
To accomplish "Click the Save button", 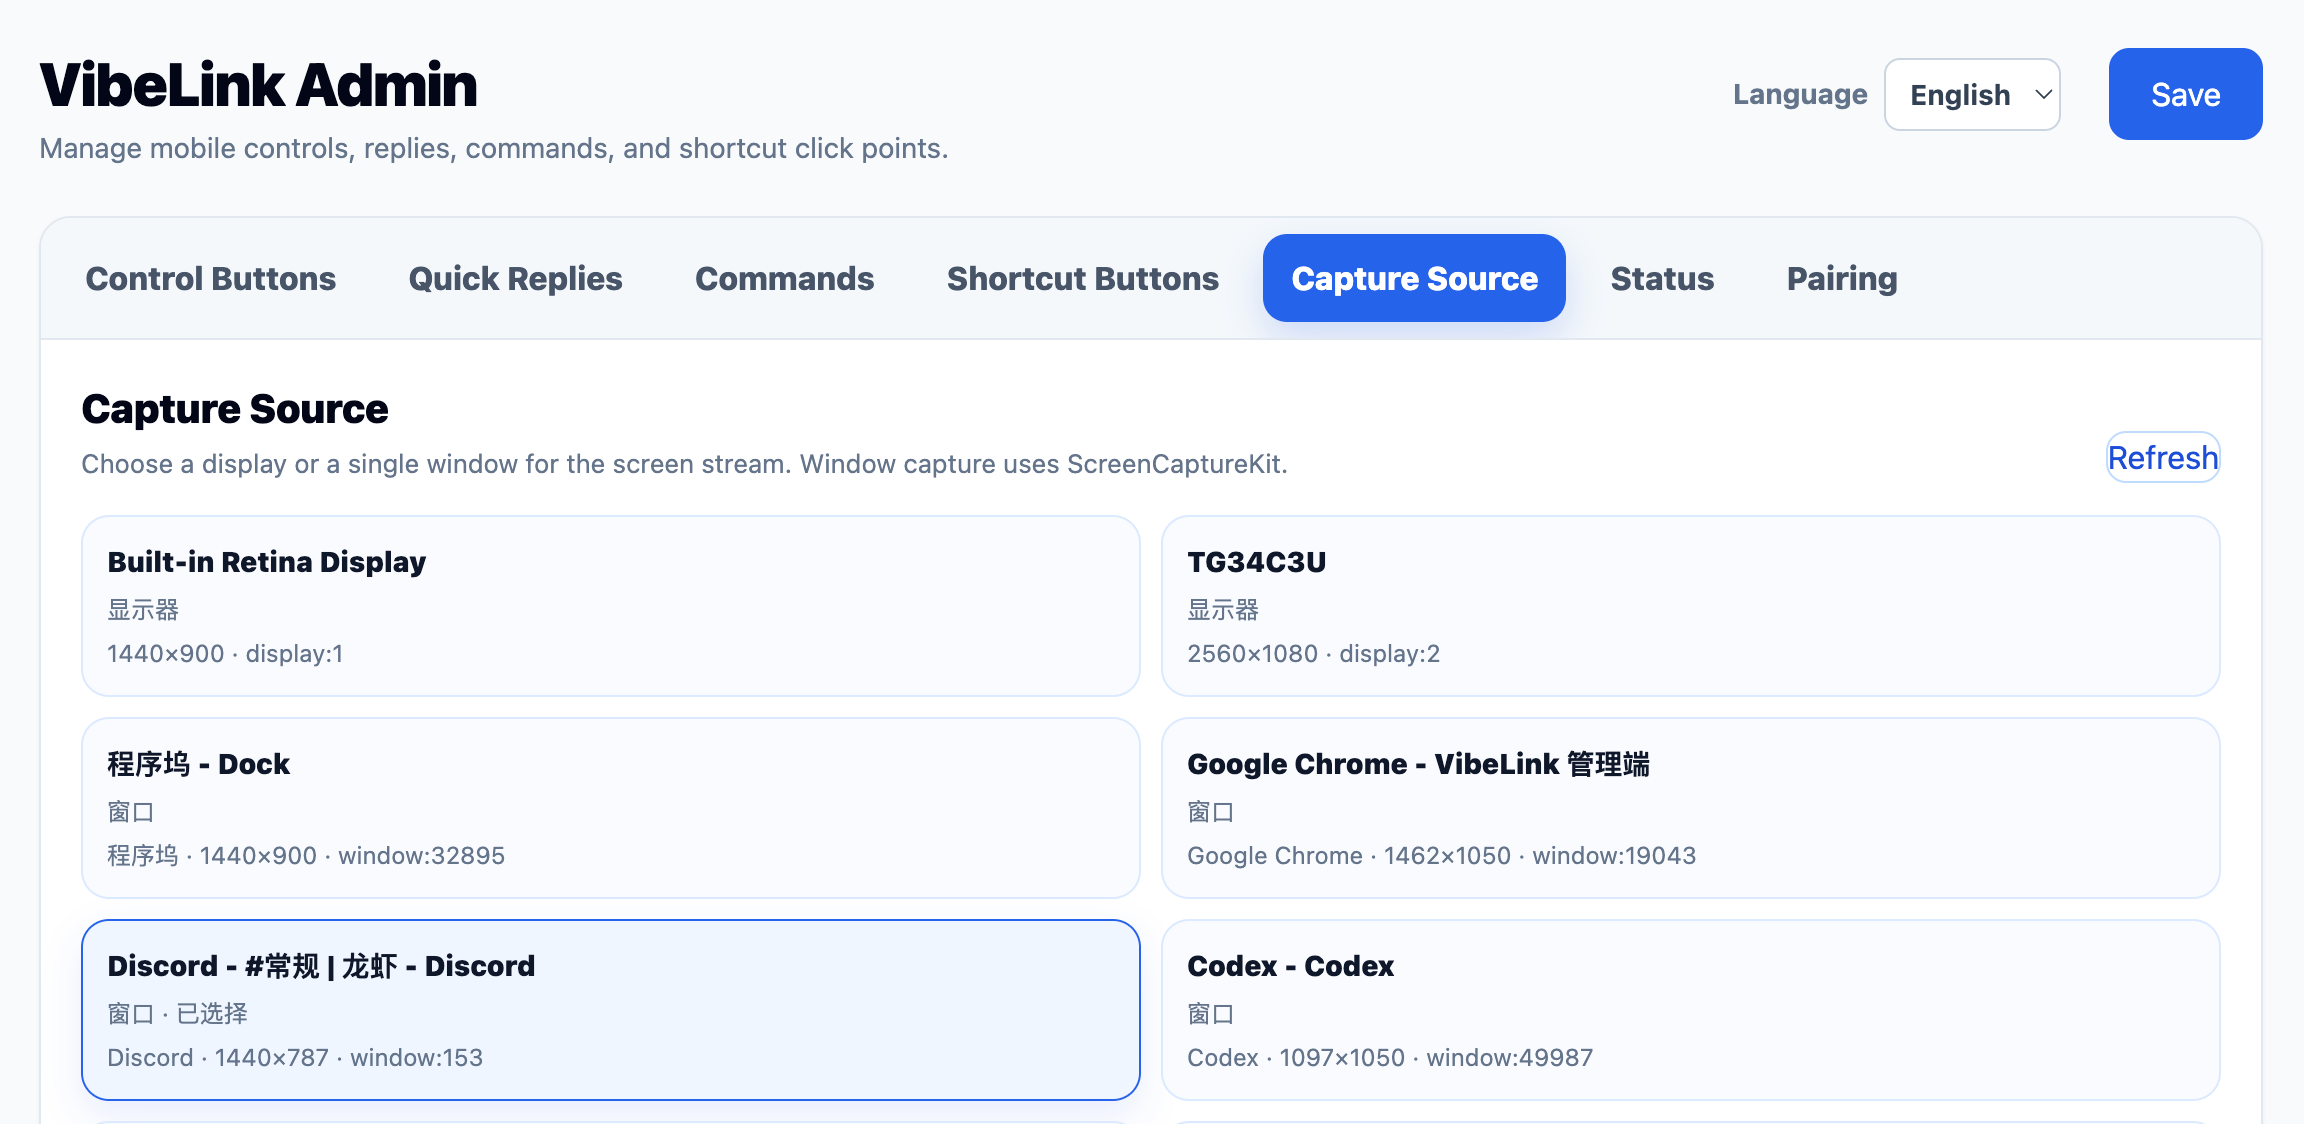I will click(2185, 93).
